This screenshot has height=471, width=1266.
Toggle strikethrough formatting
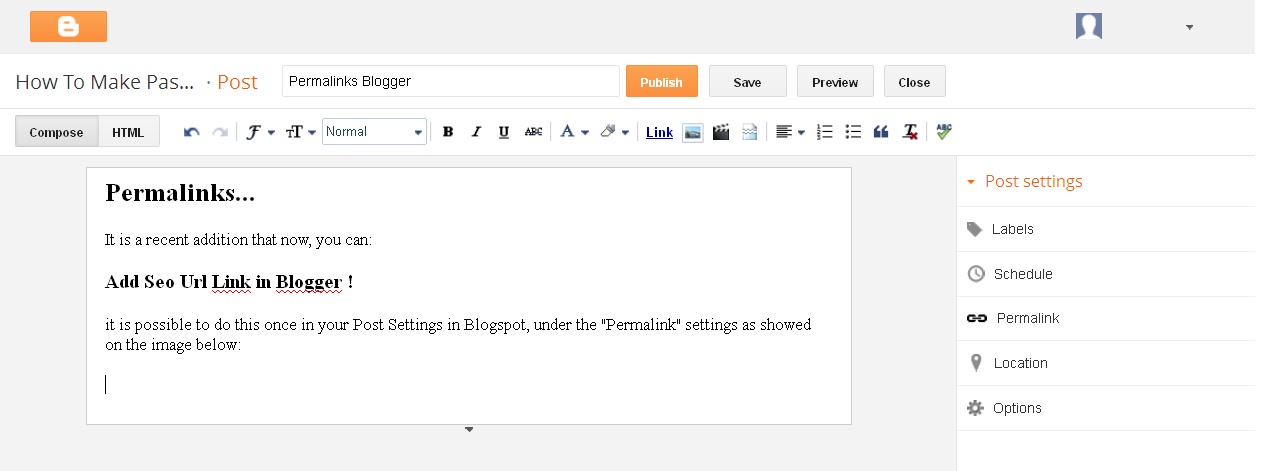(x=534, y=132)
